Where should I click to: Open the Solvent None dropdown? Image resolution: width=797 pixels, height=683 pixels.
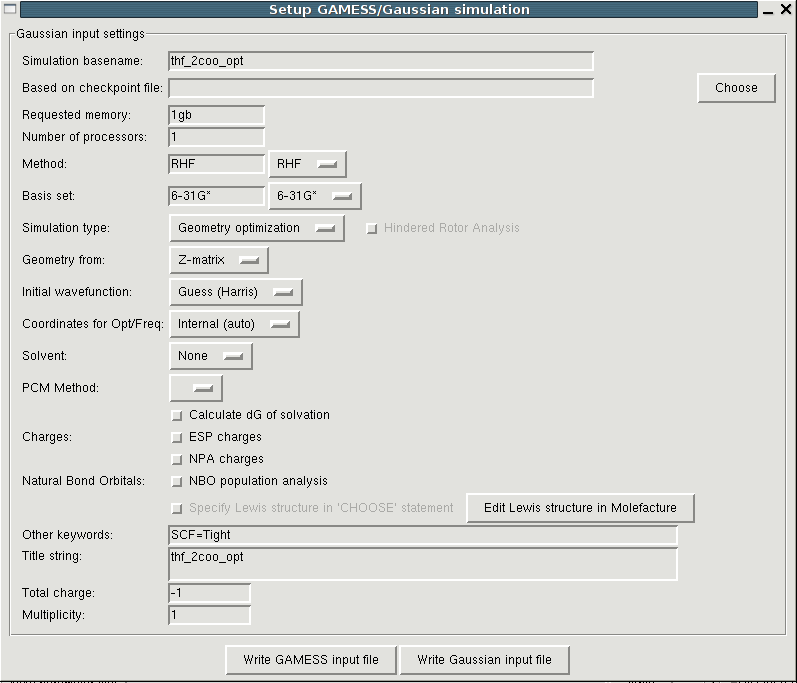click(x=210, y=356)
